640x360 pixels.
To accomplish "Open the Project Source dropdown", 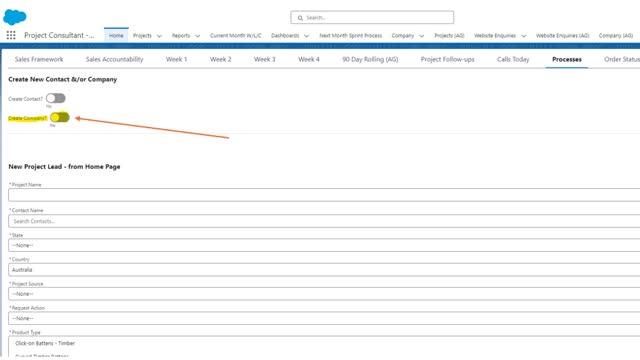I will click(x=324, y=294).
